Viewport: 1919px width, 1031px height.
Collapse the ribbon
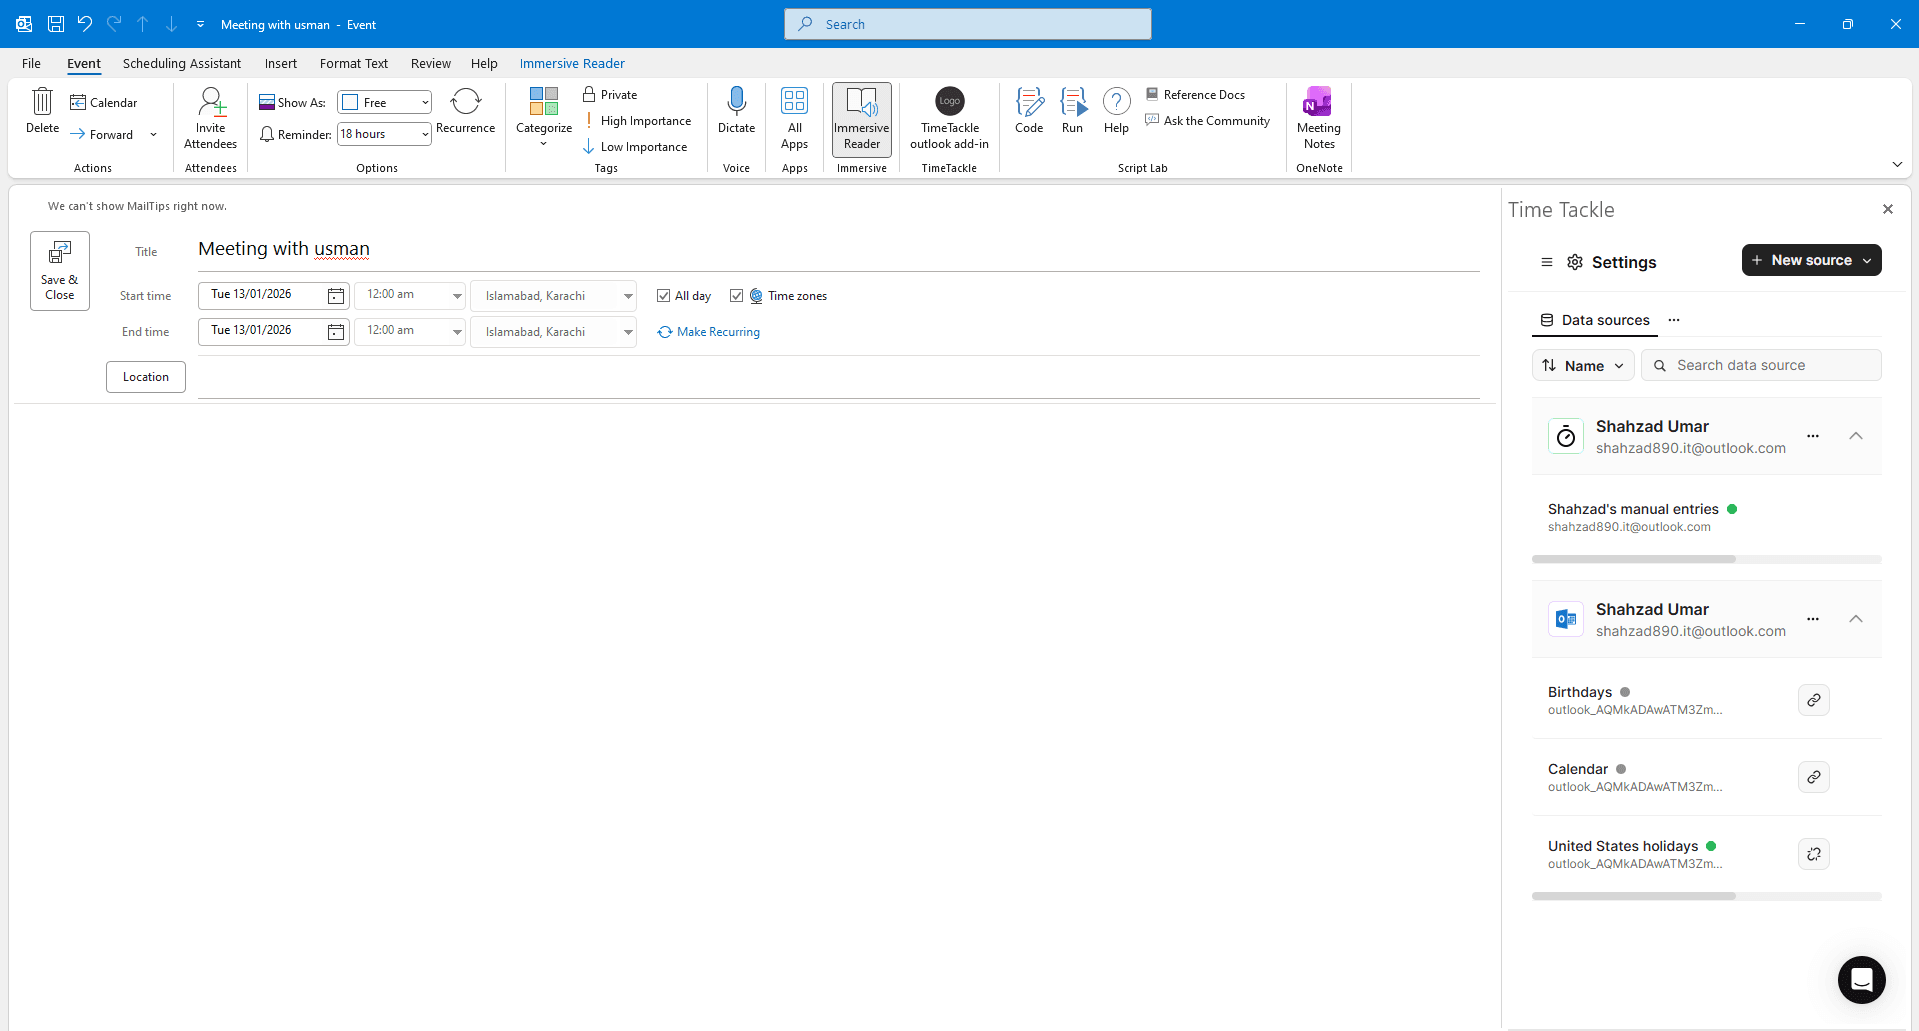[x=1897, y=164]
